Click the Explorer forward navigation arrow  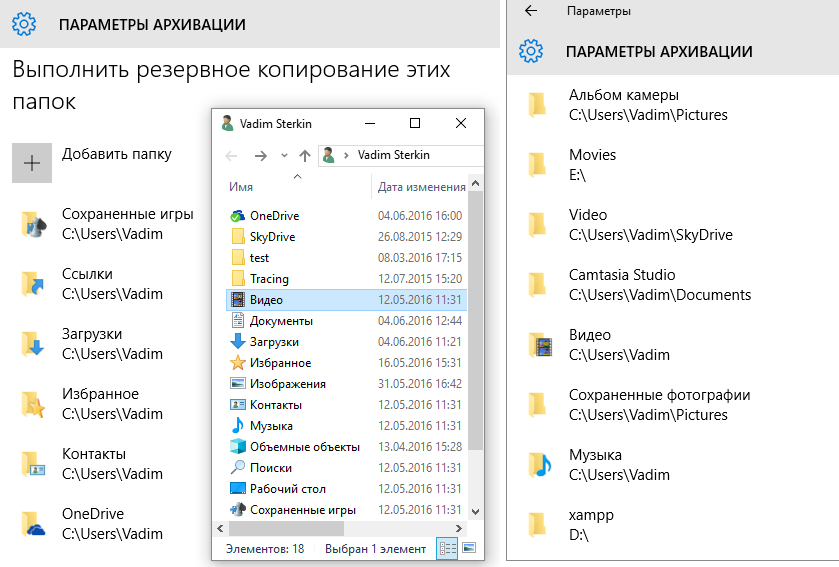click(x=260, y=155)
